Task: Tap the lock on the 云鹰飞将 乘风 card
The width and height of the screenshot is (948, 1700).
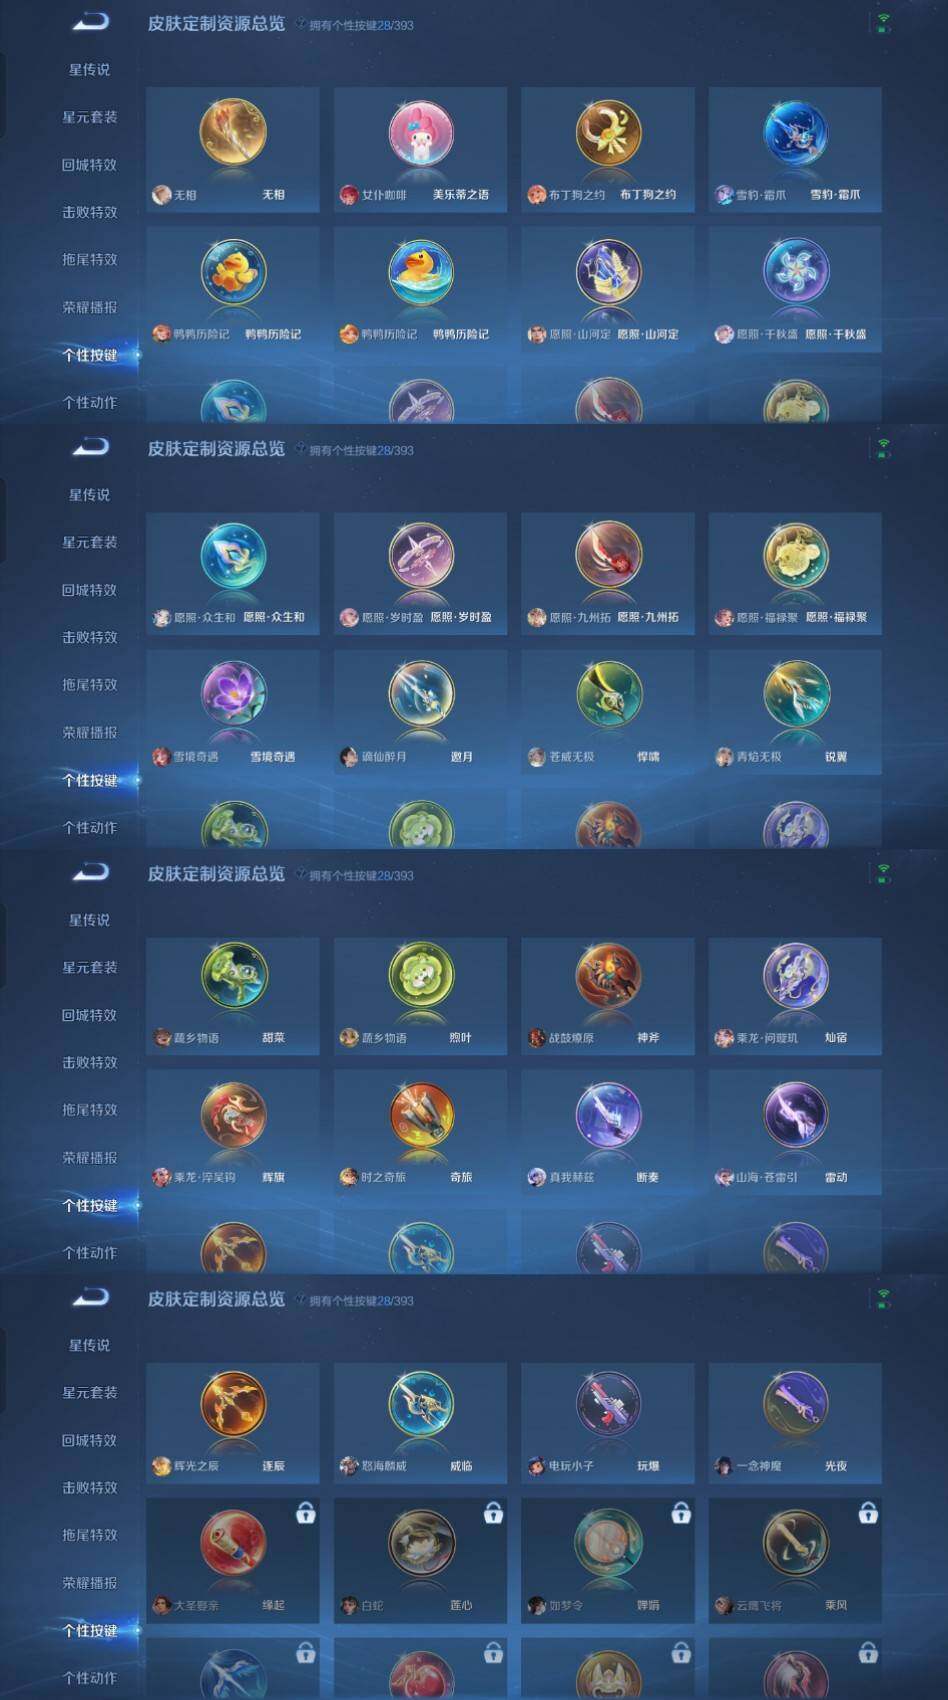Action: (x=868, y=1513)
